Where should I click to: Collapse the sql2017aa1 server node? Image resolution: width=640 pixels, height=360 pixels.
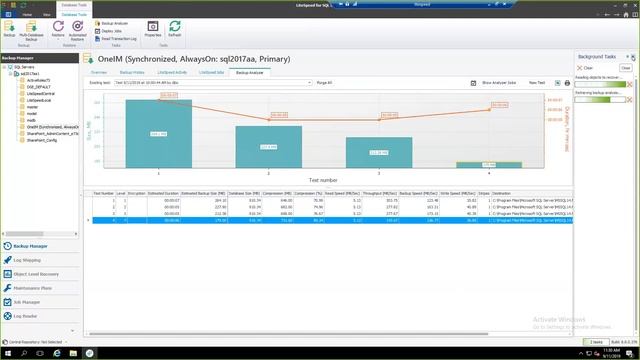(11, 73)
